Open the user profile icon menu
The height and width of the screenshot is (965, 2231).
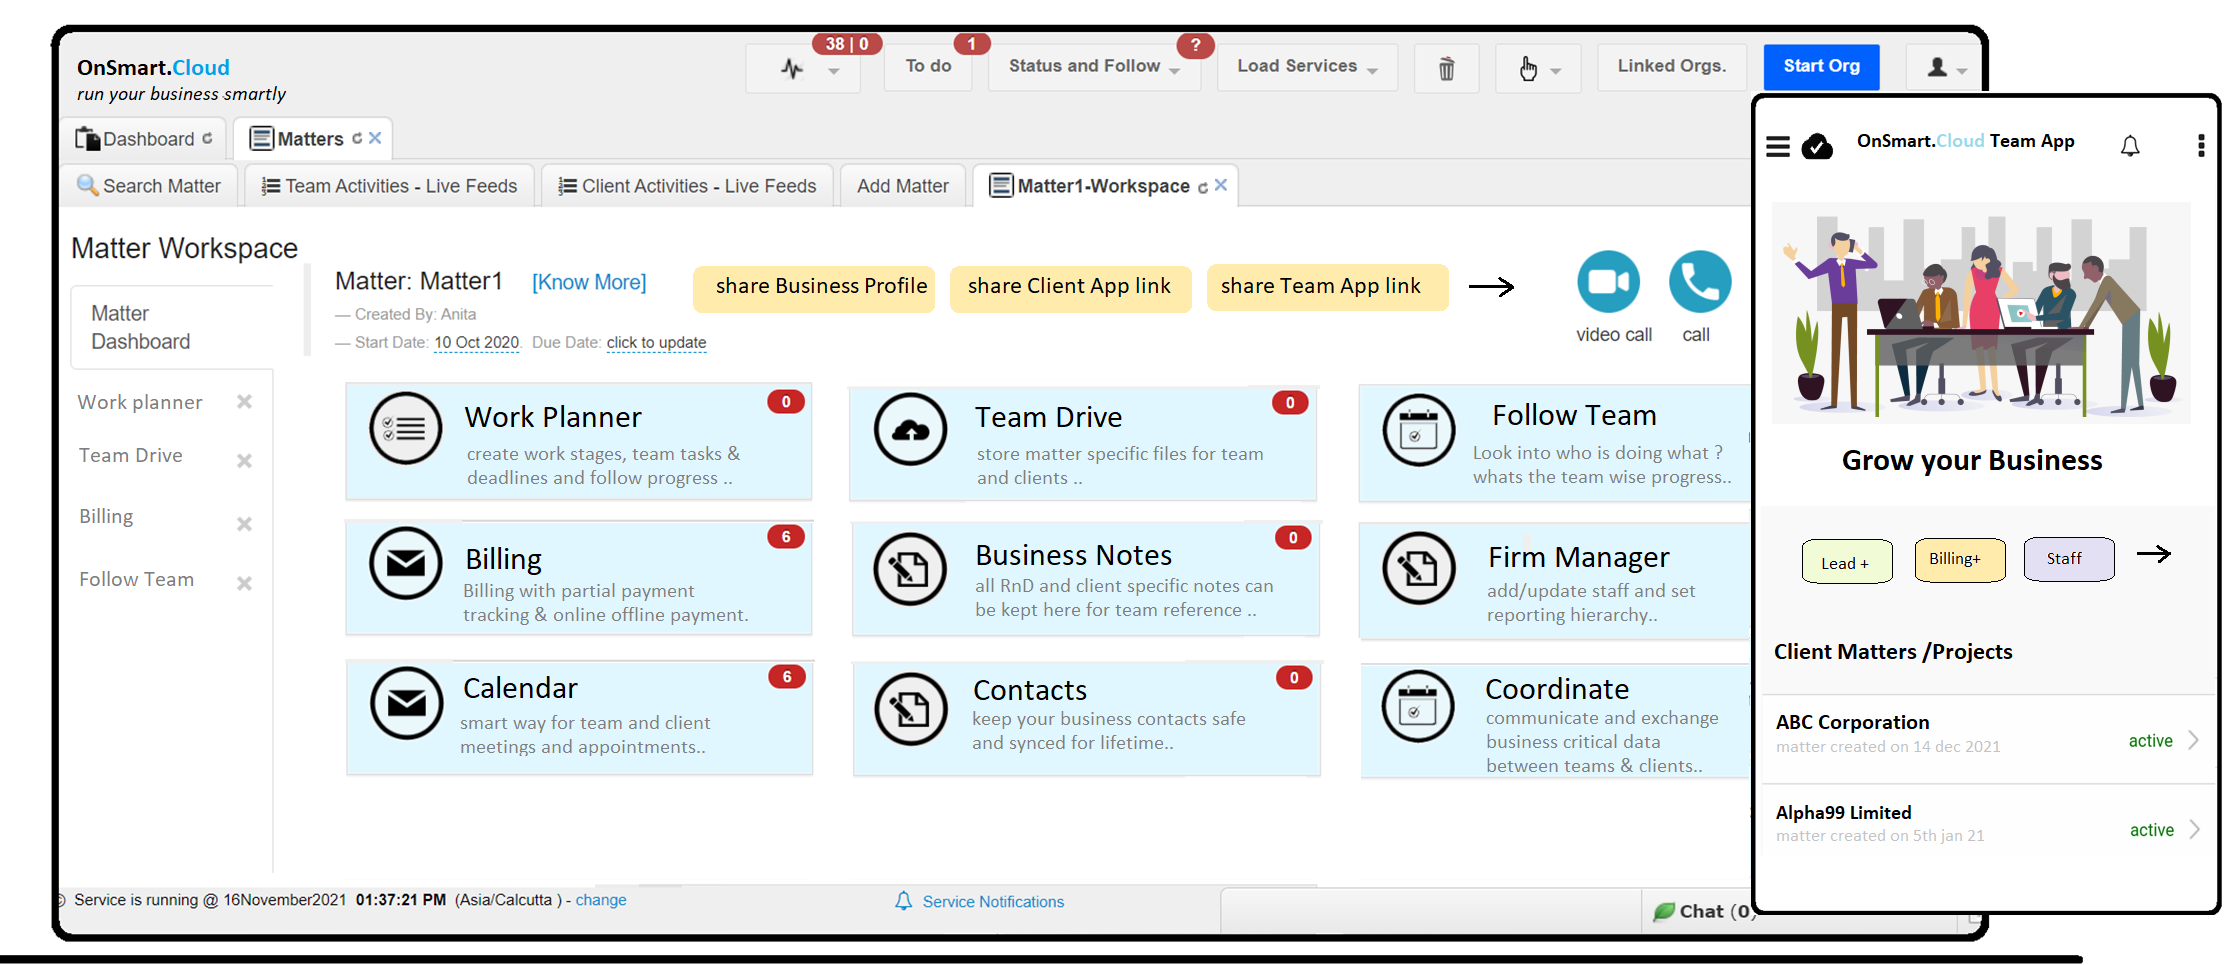[1944, 68]
